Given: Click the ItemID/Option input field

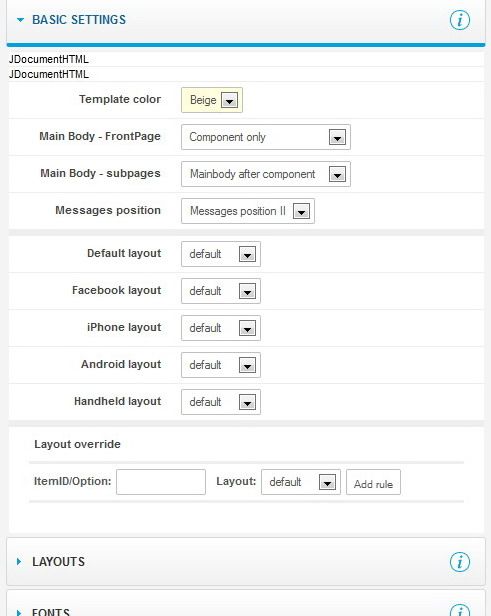Looking at the screenshot, I should tap(161, 482).
